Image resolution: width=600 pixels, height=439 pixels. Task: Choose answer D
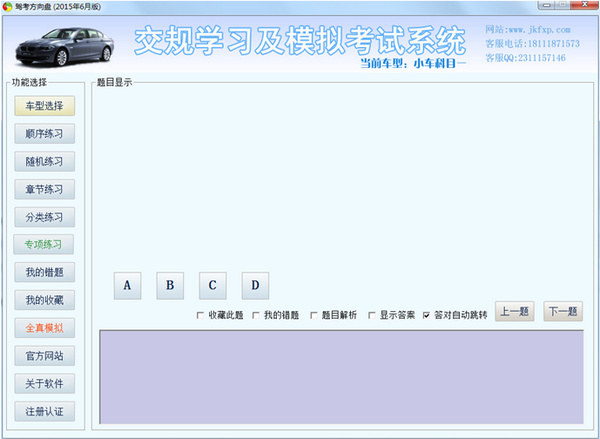[x=255, y=286]
